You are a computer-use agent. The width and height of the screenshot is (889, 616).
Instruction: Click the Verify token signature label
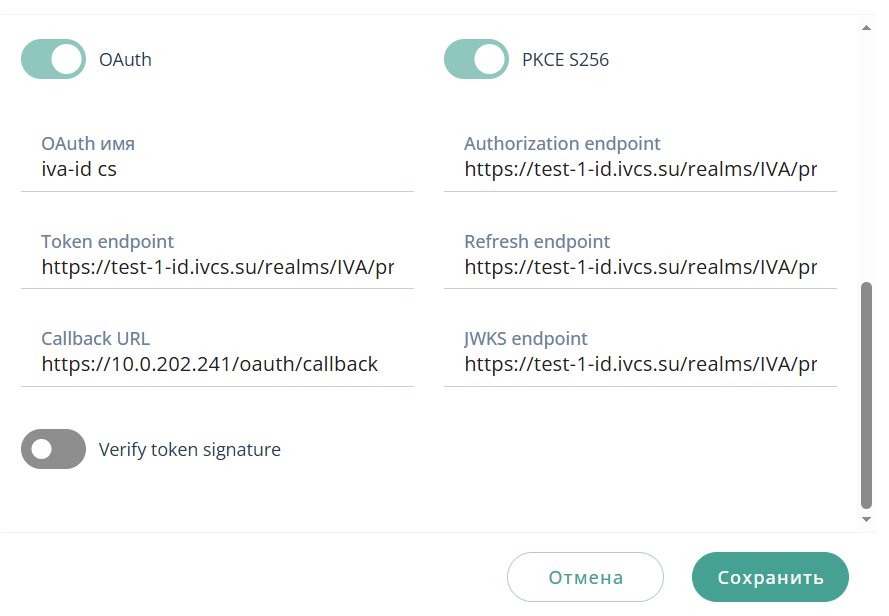click(189, 449)
